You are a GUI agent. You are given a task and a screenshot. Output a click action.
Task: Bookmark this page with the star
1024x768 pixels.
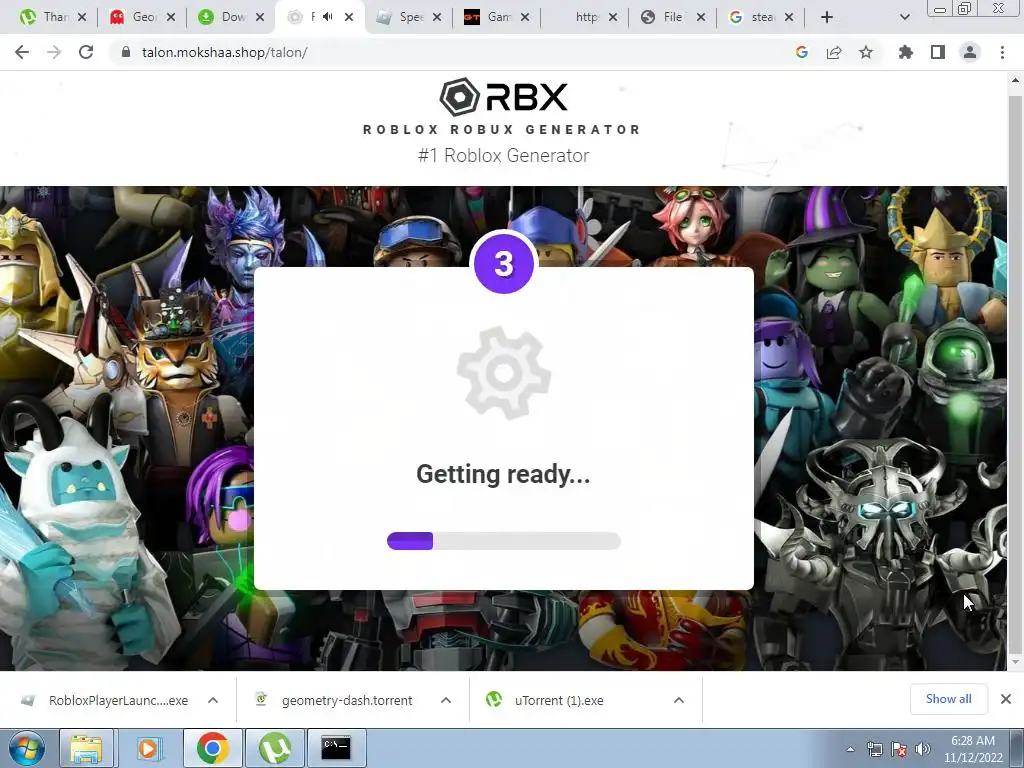coord(866,52)
